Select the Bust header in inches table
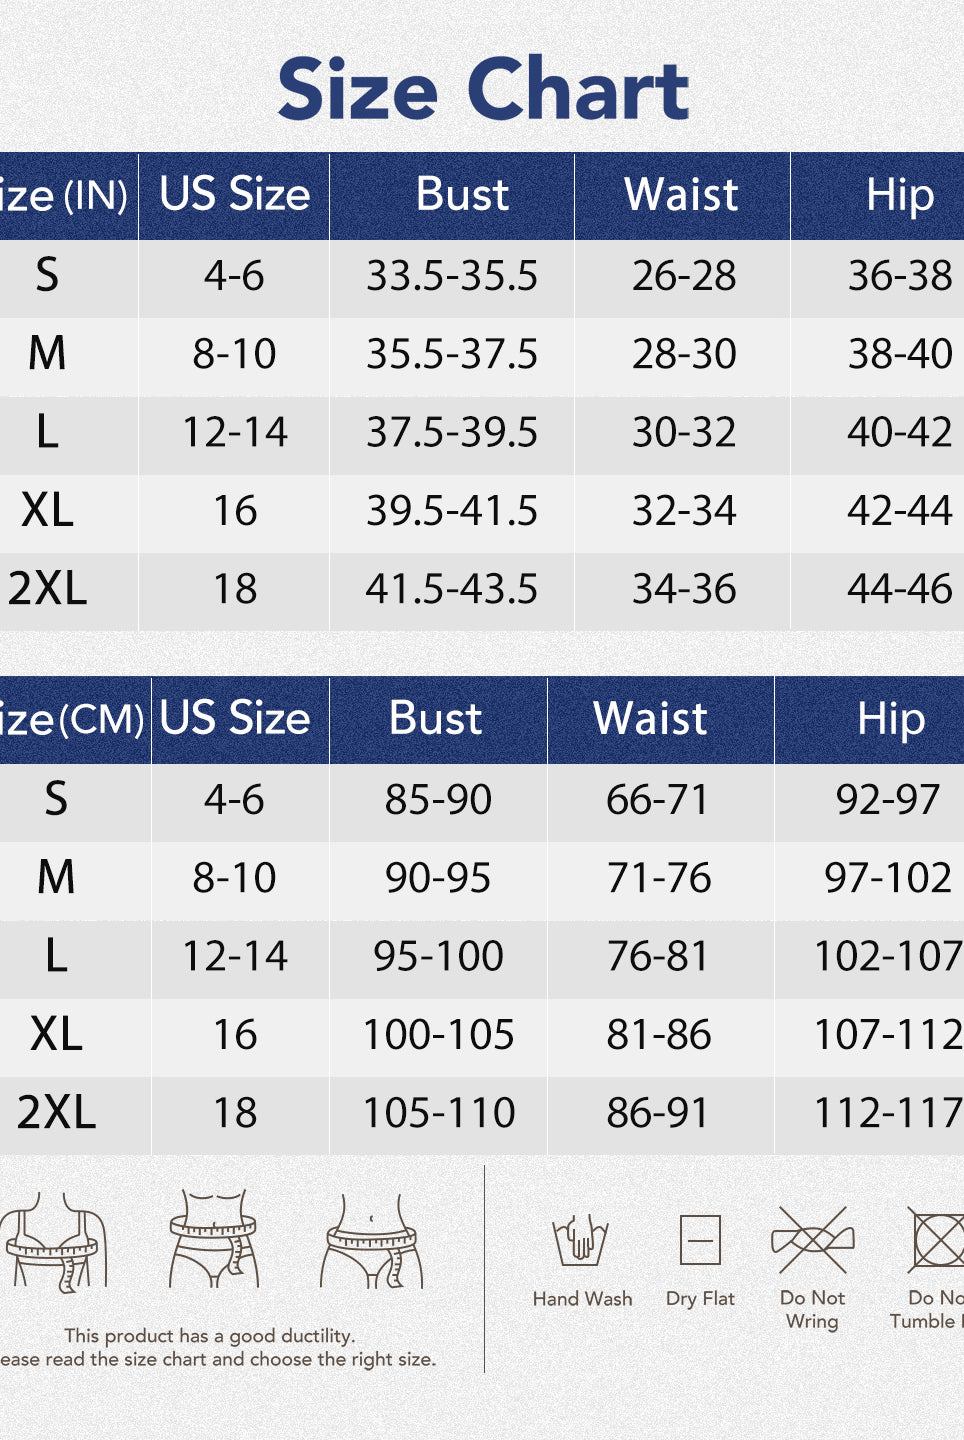The height and width of the screenshot is (1440, 964). [x=462, y=195]
